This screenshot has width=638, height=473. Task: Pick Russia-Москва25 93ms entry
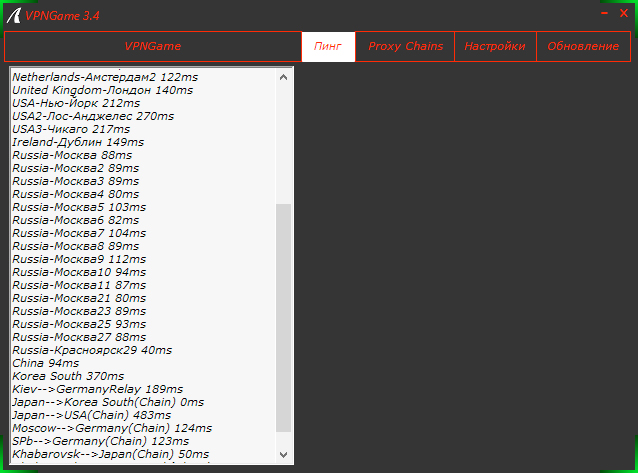coord(79,324)
